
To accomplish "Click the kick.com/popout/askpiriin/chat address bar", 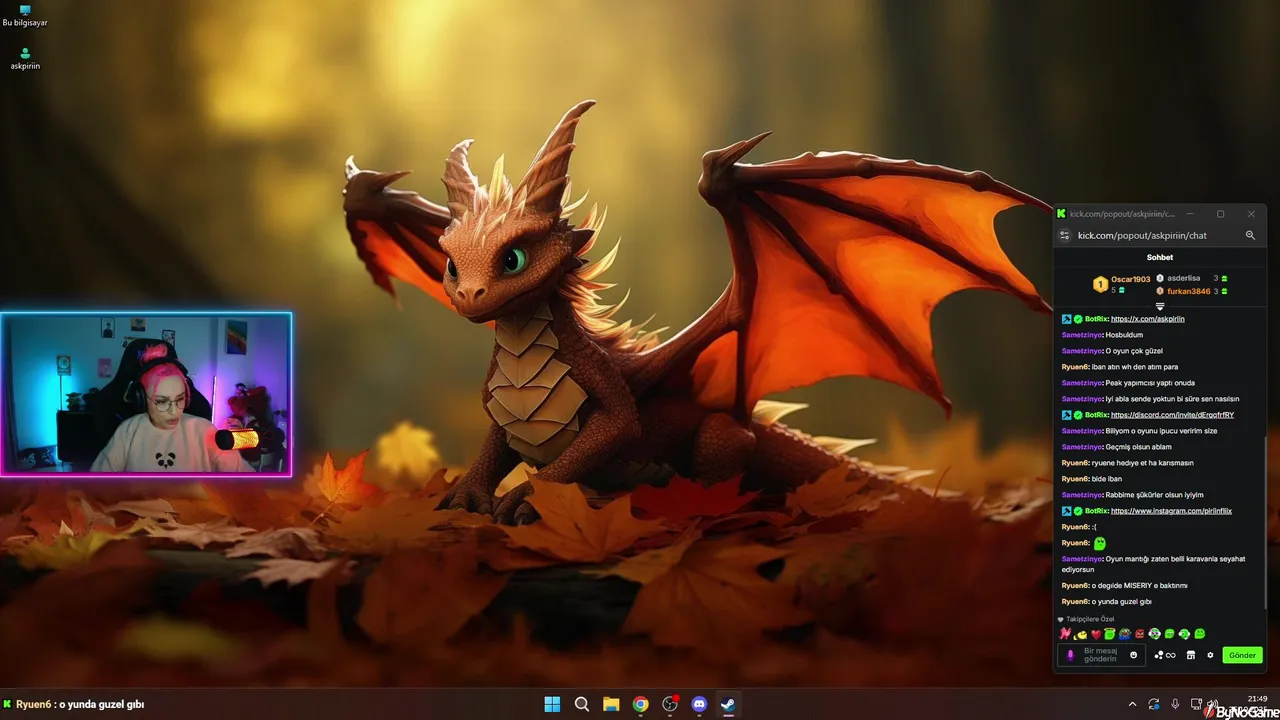I will (1142, 235).
